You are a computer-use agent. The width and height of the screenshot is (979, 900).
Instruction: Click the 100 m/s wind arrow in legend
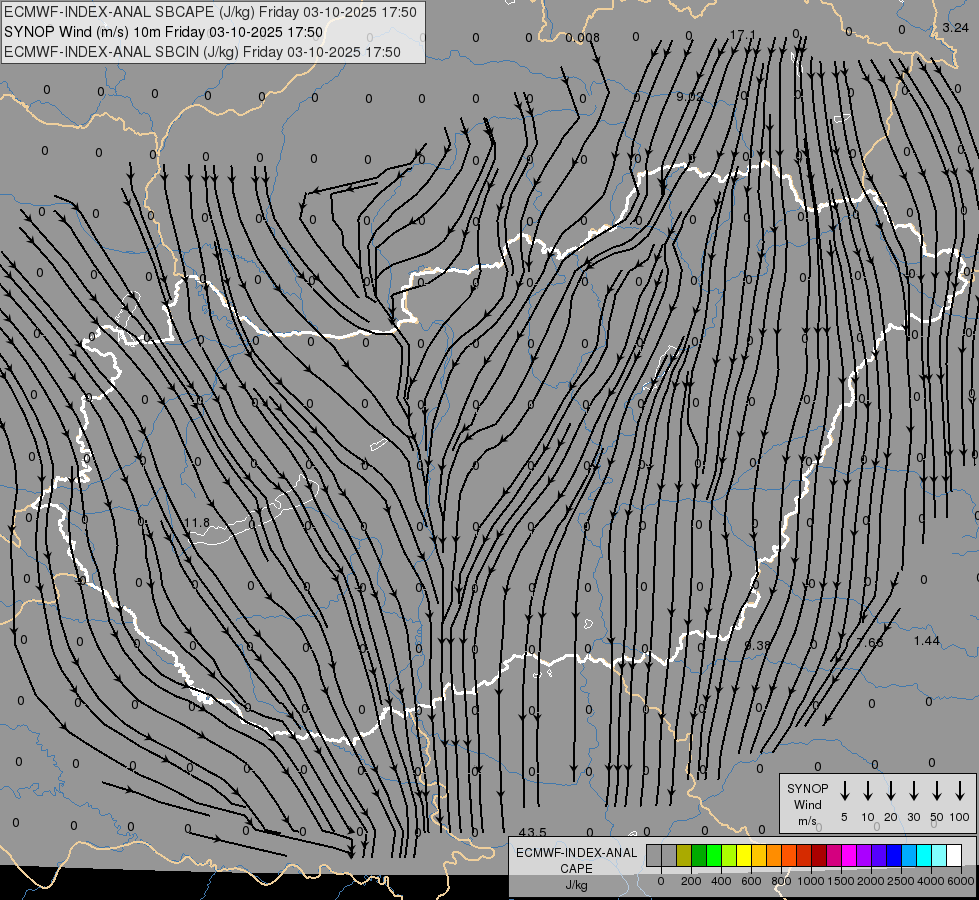[960, 791]
